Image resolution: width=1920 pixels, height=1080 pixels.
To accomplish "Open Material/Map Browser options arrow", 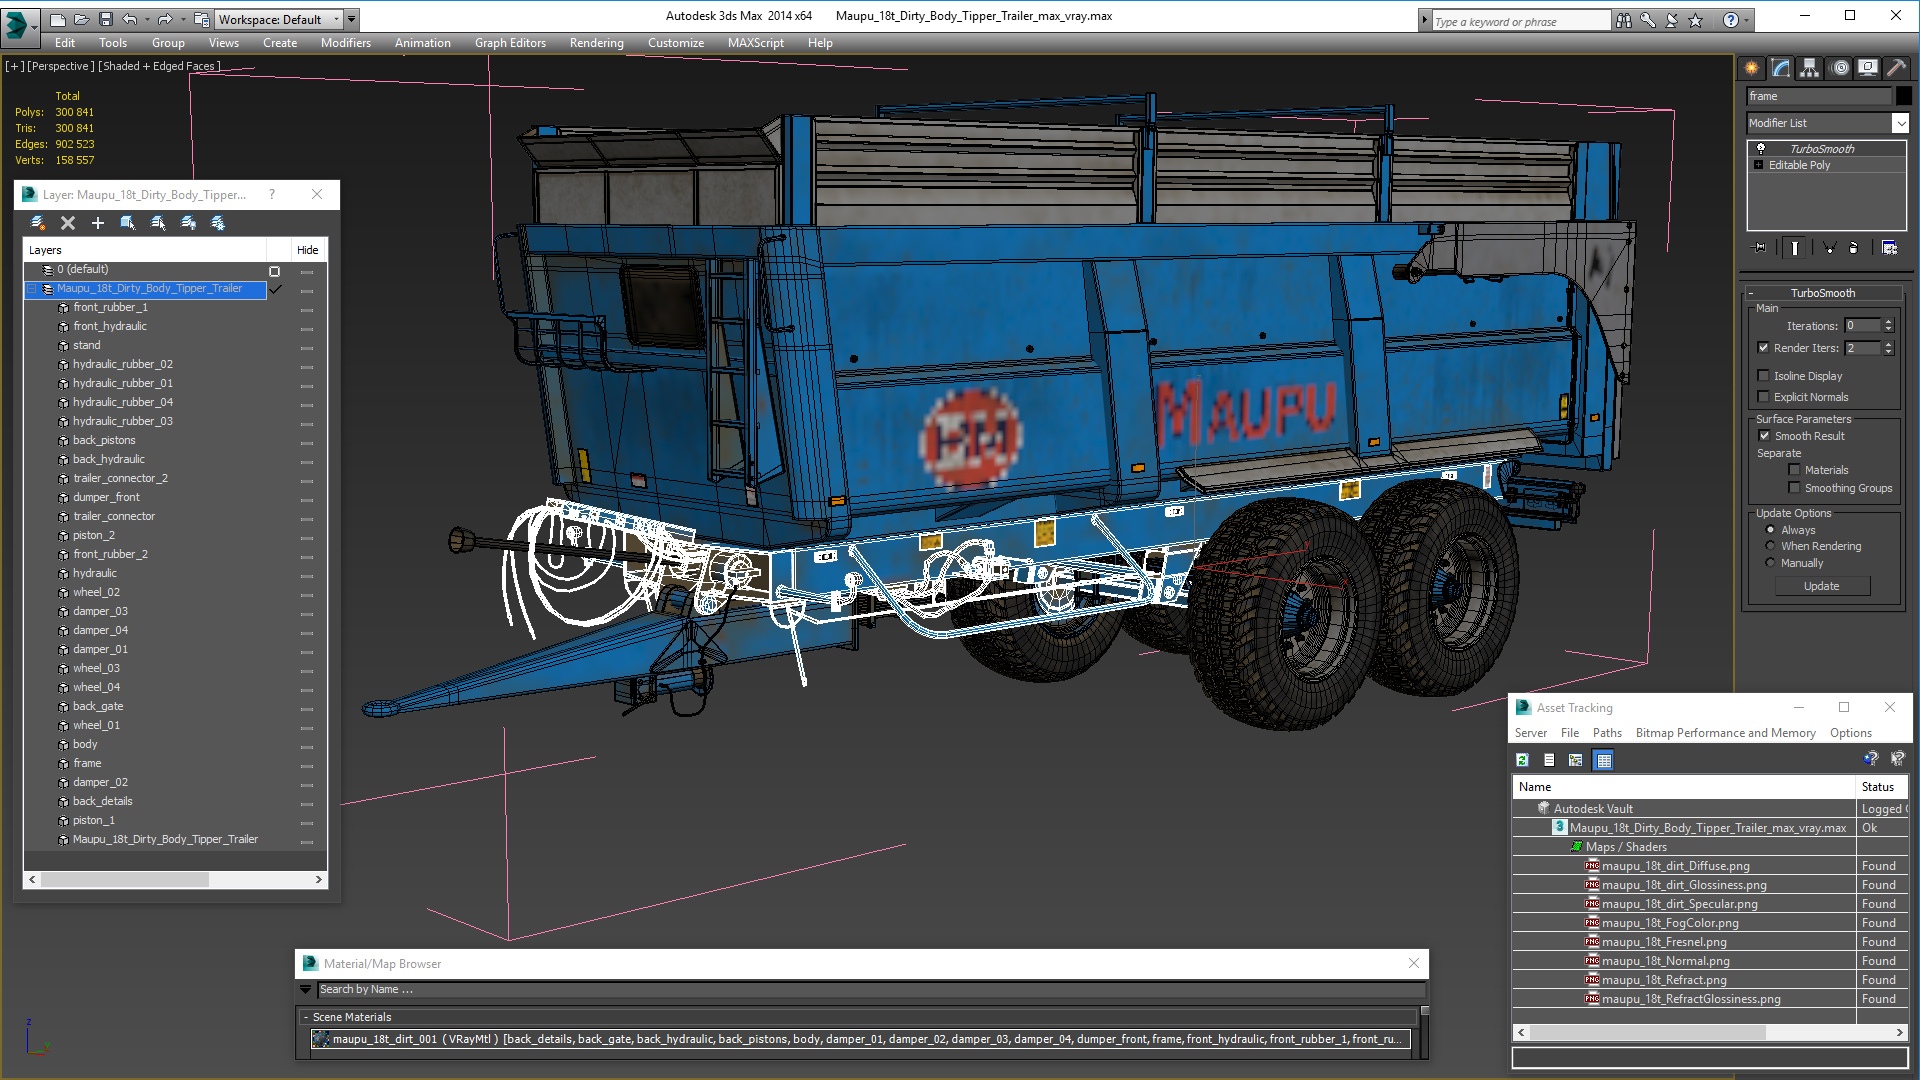I will pyautogui.click(x=305, y=989).
